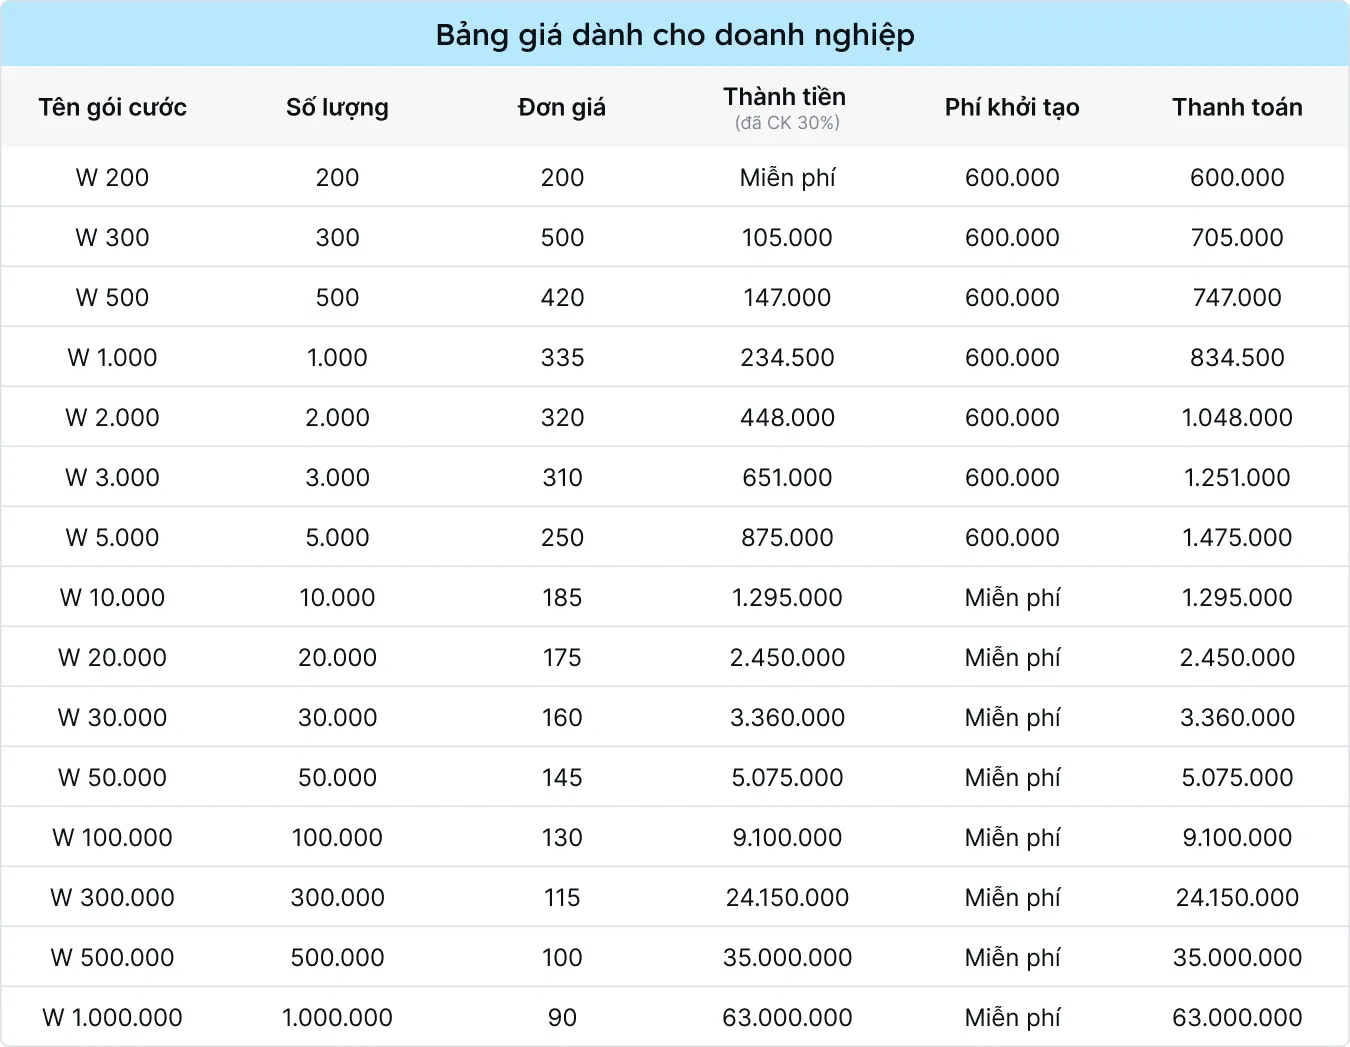Viewport: 1350px width, 1047px height.
Task: Select the 'W 500' package name cell
Action: click(112, 298)
